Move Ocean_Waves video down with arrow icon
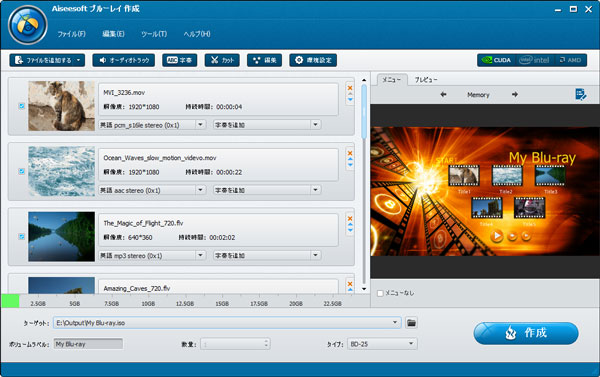Viewport: 600px width, 377px height. 350,165
